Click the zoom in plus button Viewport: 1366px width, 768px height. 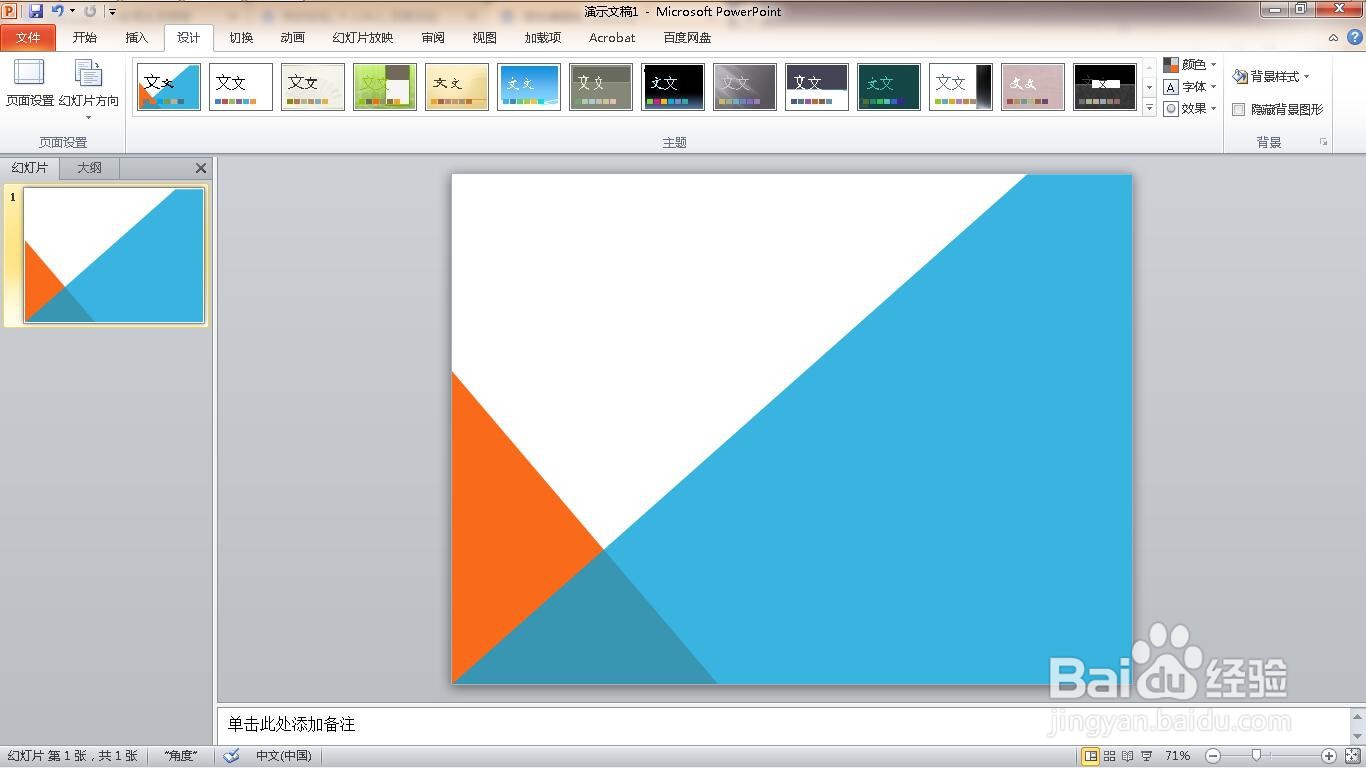coord(1329,756)
